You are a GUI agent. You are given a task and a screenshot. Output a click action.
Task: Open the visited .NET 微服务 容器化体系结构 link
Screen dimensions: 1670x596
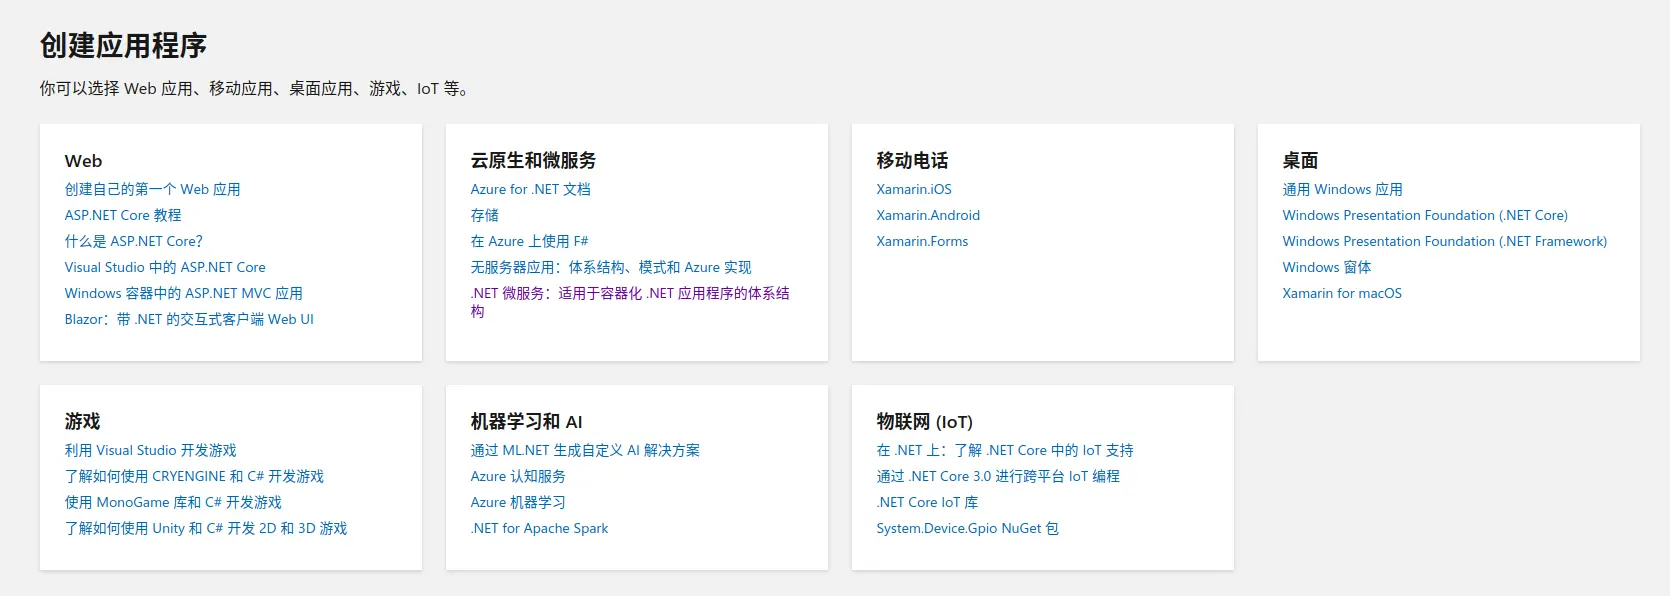tap(630, 302)
